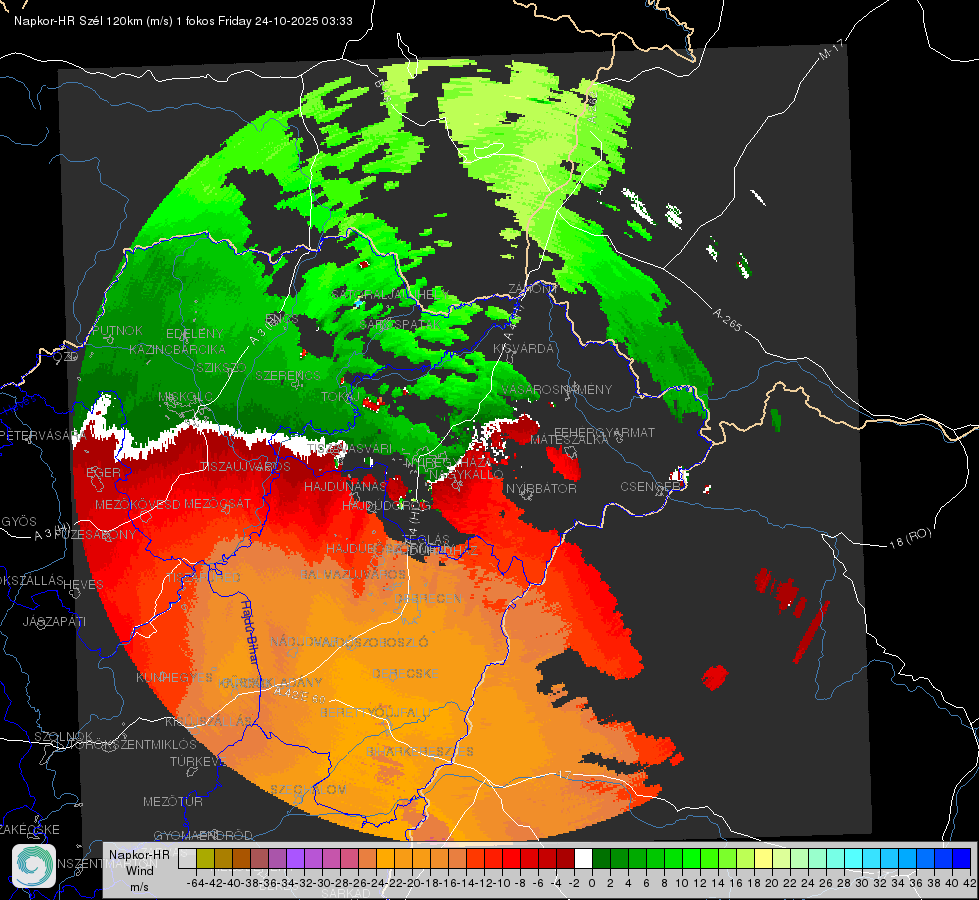This screenshot has height=900, width=979.
Task: Select the MEZOTUR label
Action: point(173,801)
